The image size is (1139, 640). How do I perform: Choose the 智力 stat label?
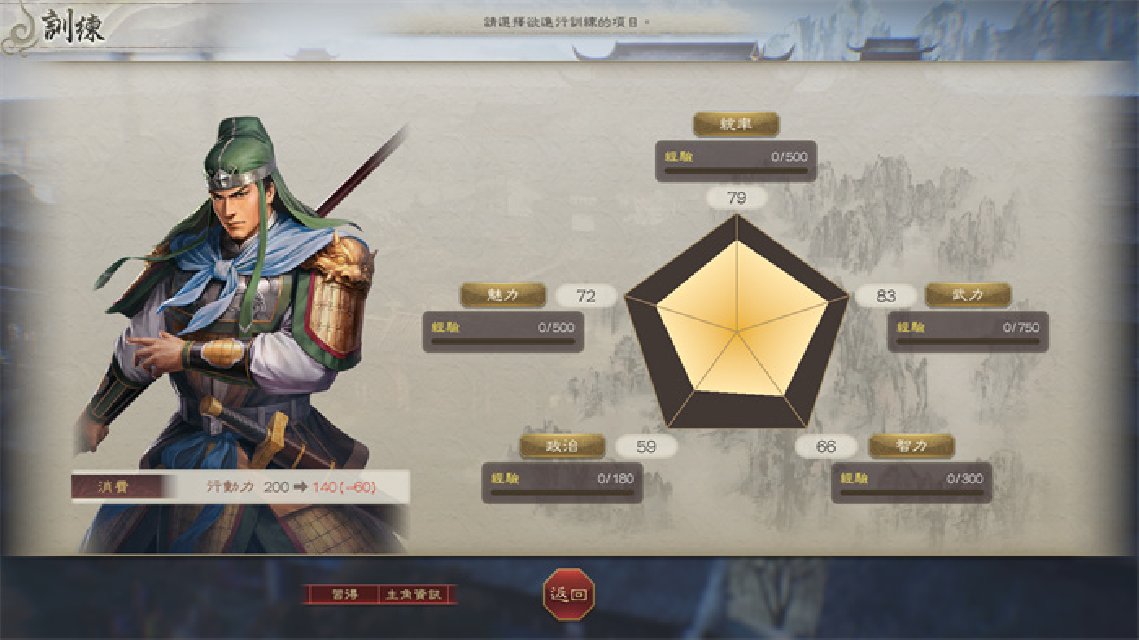(x=912, y=446)
